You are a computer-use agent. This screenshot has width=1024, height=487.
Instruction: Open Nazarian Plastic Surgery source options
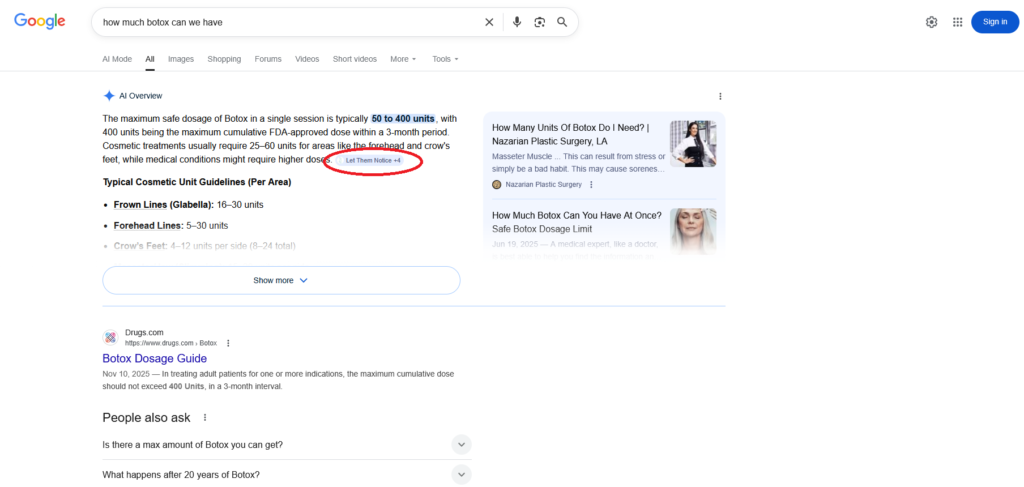591,185
